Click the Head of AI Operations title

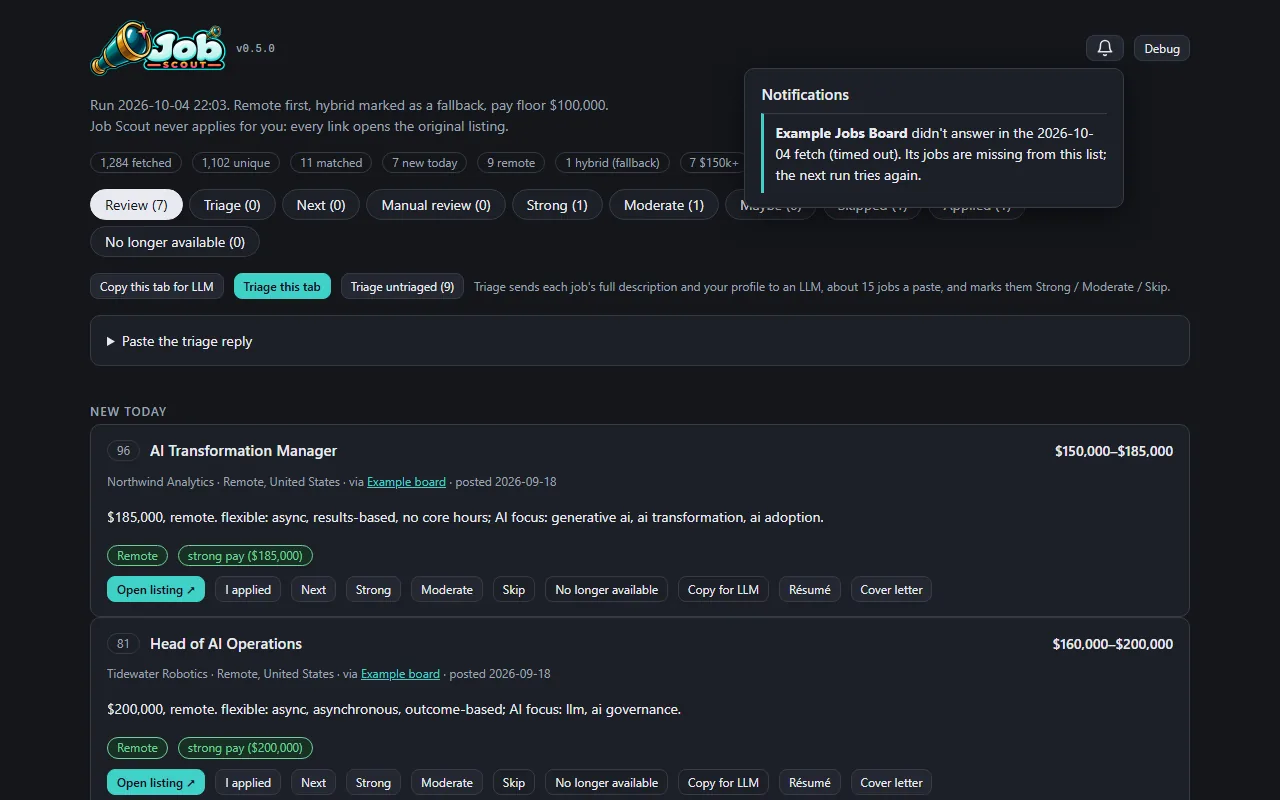coord(226,644)
